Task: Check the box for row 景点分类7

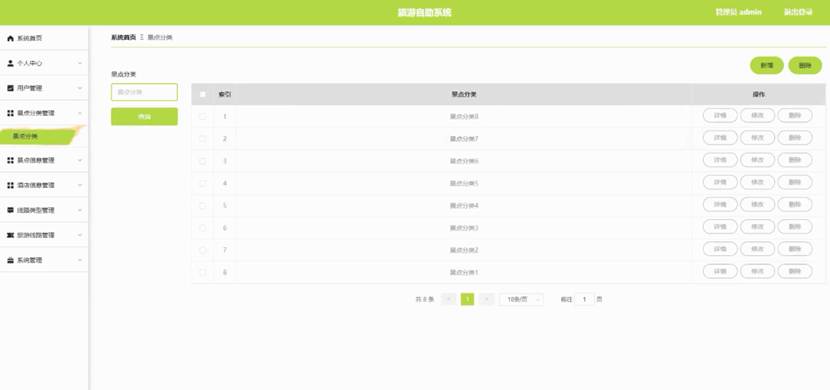Action: [x=203, y=139]
